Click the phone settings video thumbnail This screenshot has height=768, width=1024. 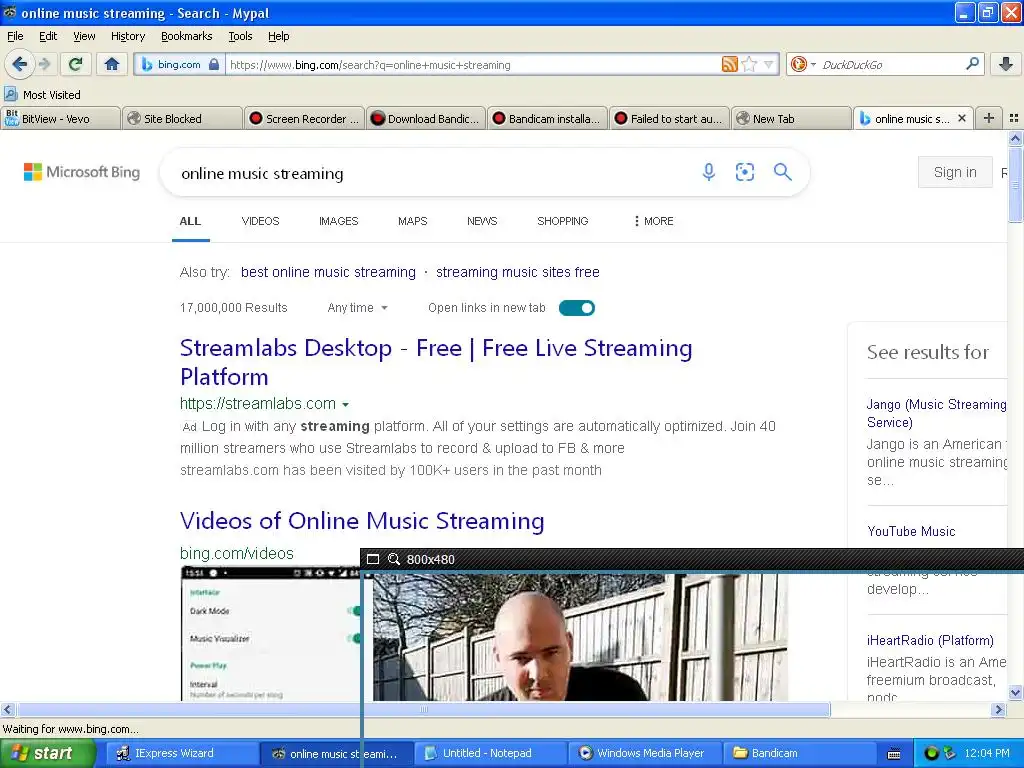point(270,633)
